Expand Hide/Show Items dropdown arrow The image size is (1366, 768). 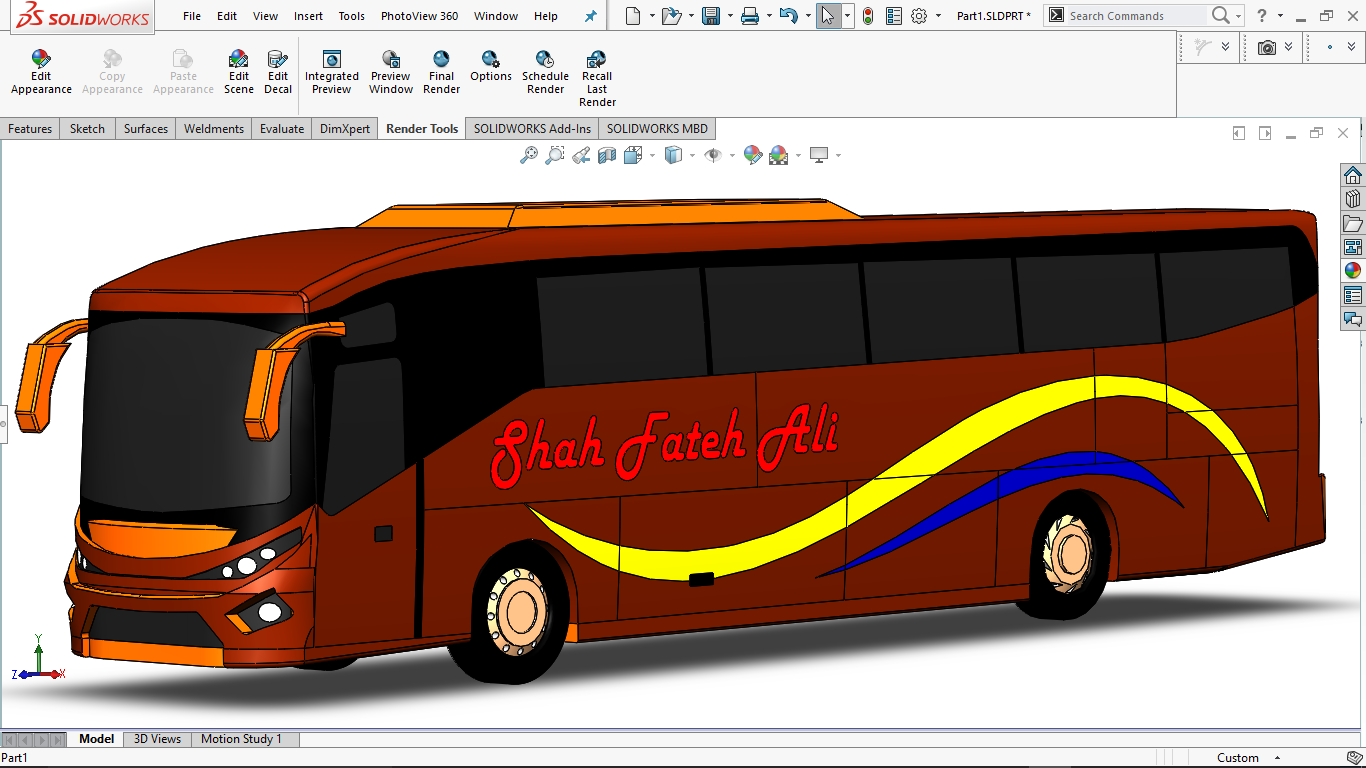coord(732,155)
